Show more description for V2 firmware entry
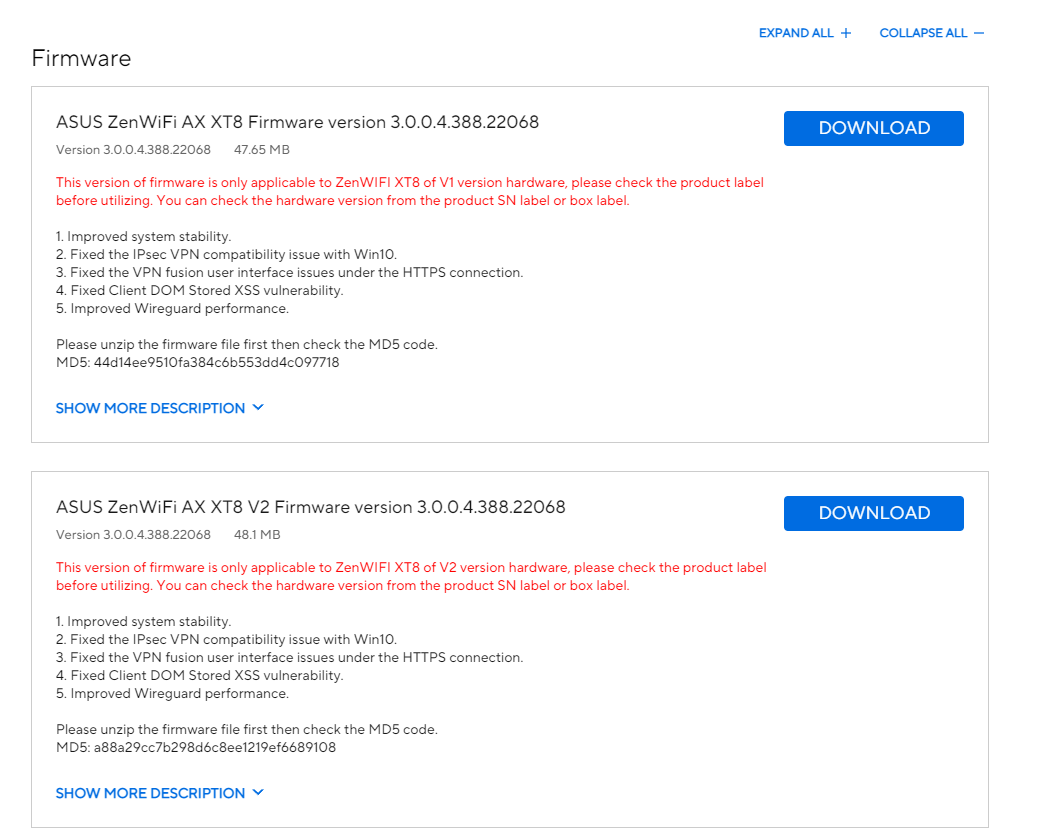 coord(150,793)
